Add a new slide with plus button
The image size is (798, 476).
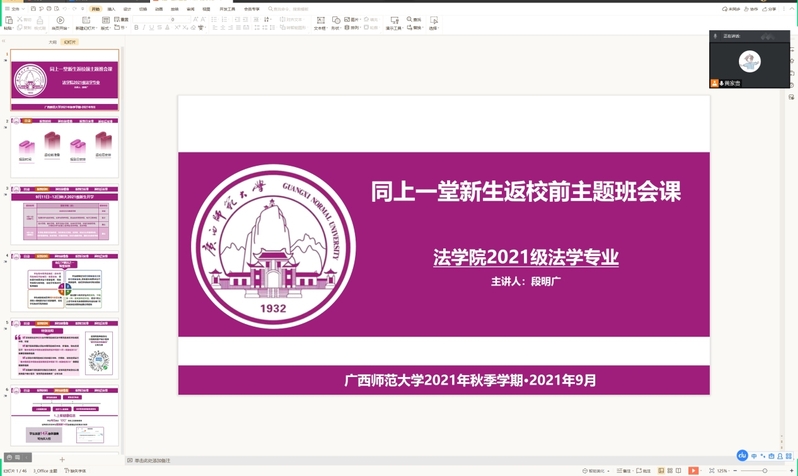click(62, 459)
